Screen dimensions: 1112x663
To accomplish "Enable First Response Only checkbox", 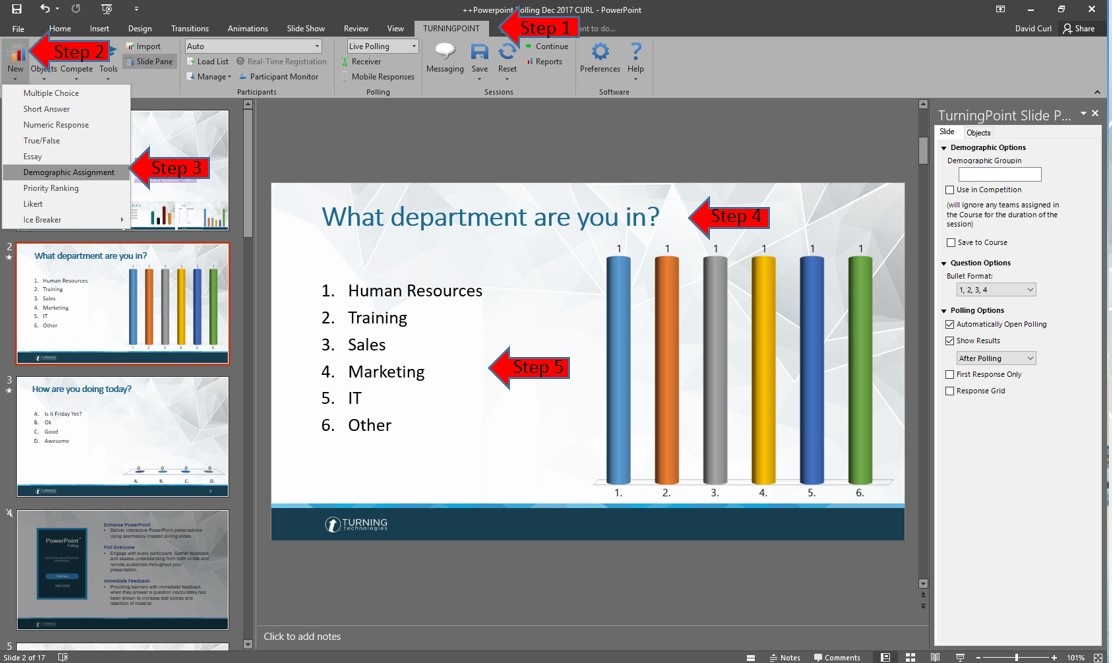I will click(x=950, y=374).
